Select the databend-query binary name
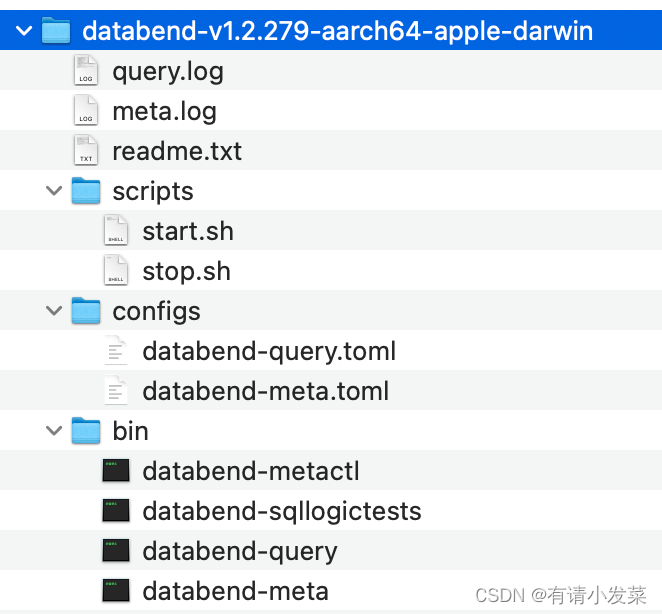662x614 pixels. coord(240,551)
